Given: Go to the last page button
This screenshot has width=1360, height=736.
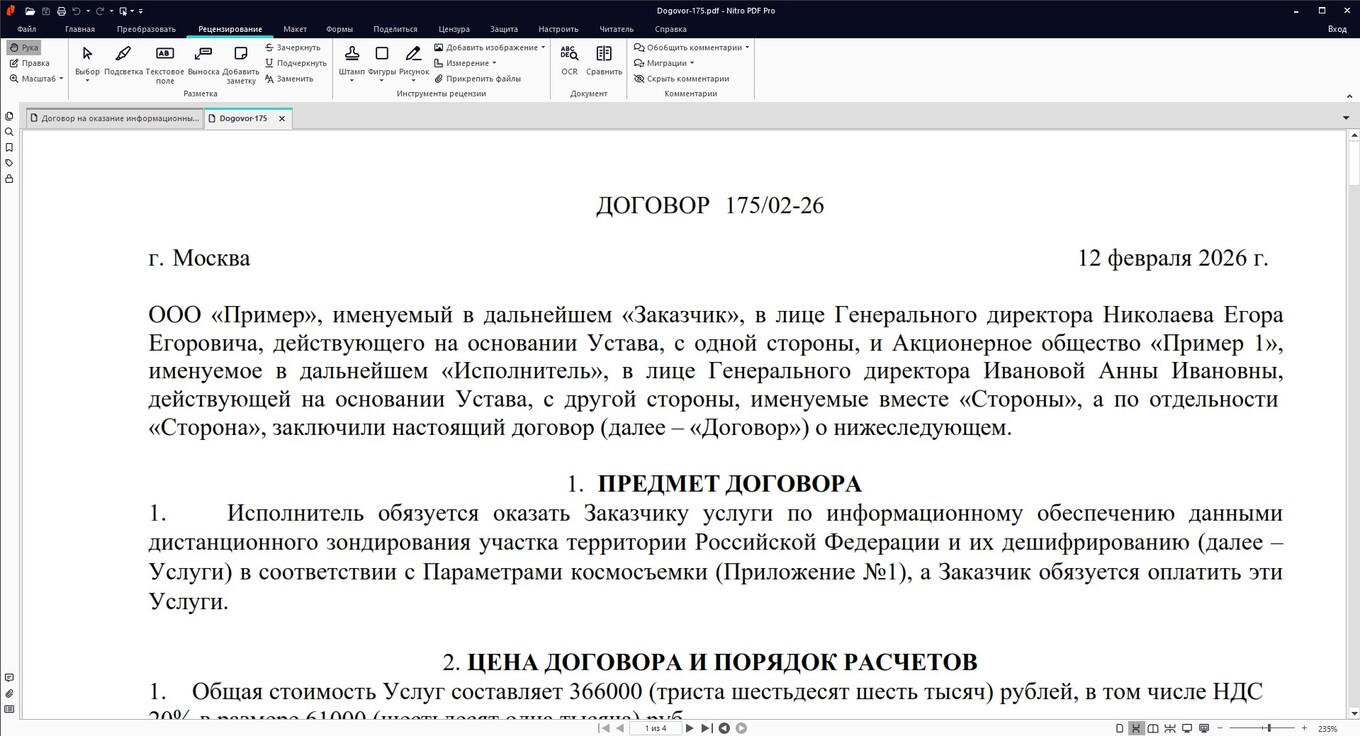Looking at the screenshot, I should tap(707, 728).
